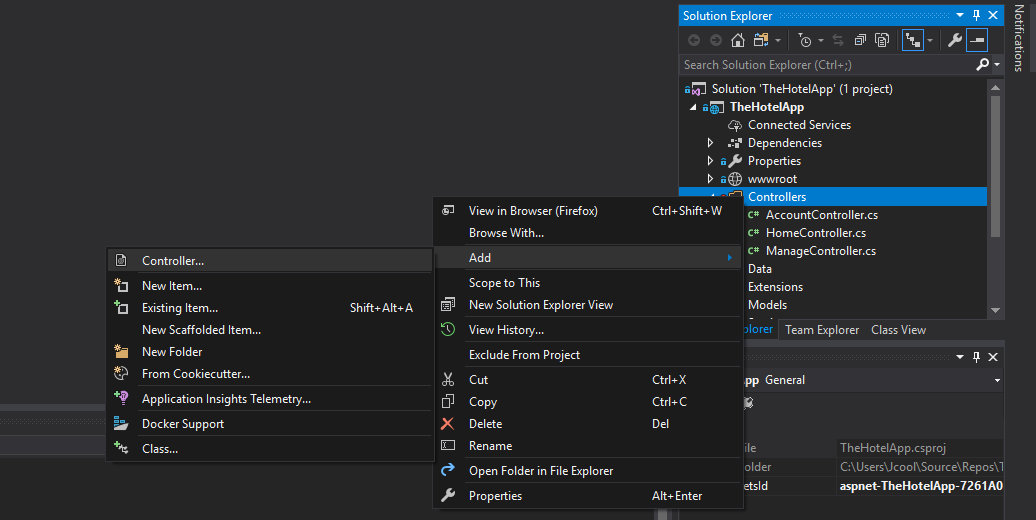The height and width of the screenshot is (520, 1036).
Task: Open the General object combo box dropdown
Action: pos(997,380)
